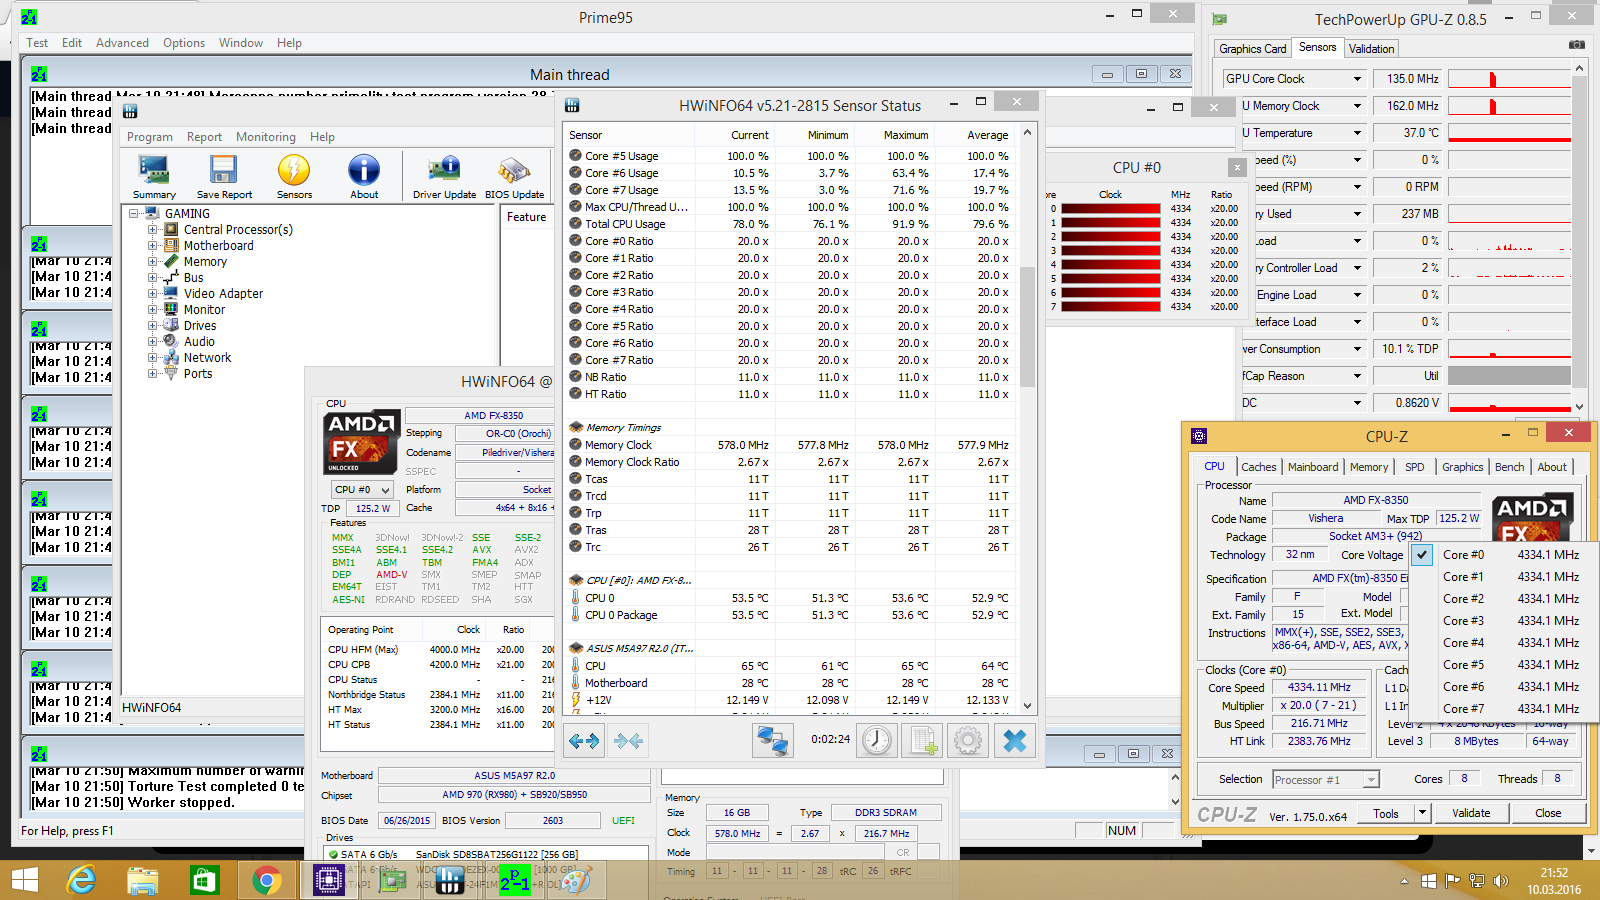Click the BIOS Update toolbar icon
1600x900 pixels.
coord(514,177)
